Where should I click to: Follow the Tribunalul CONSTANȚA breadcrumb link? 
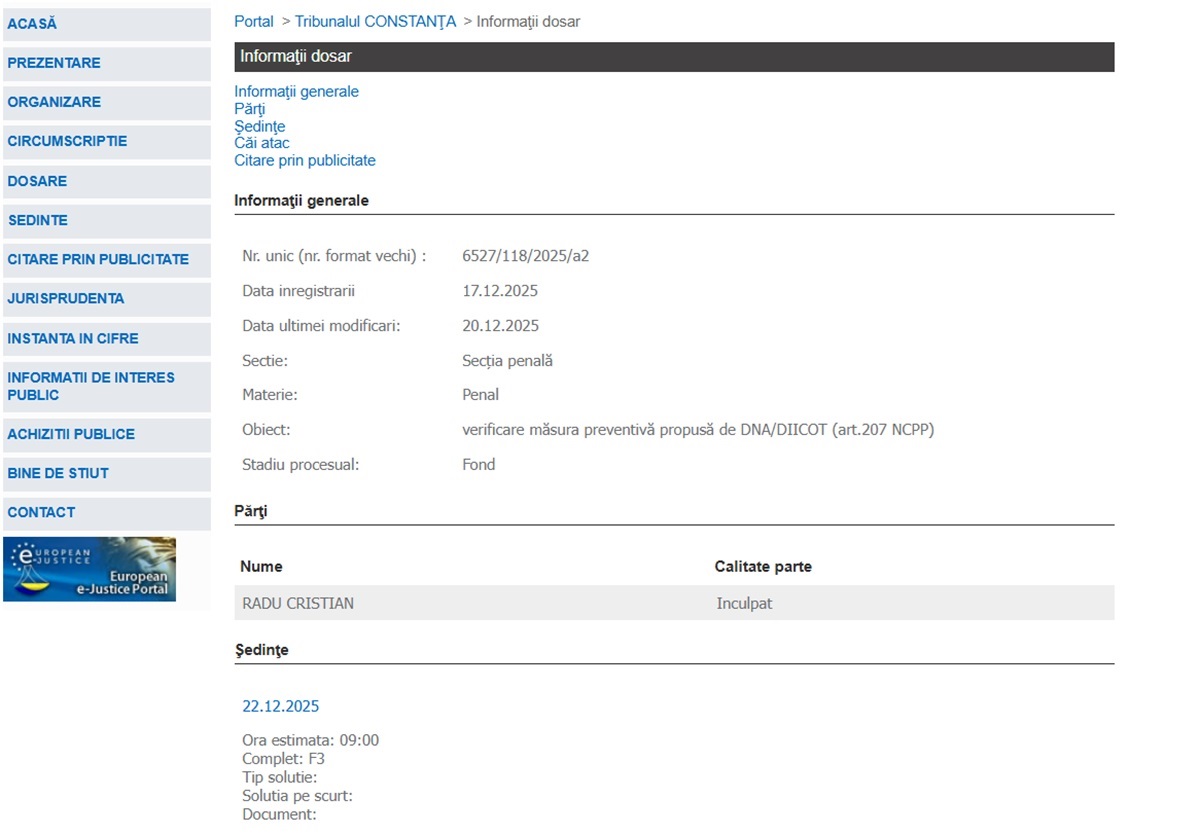pyautogui.click(x=375, y=21)
